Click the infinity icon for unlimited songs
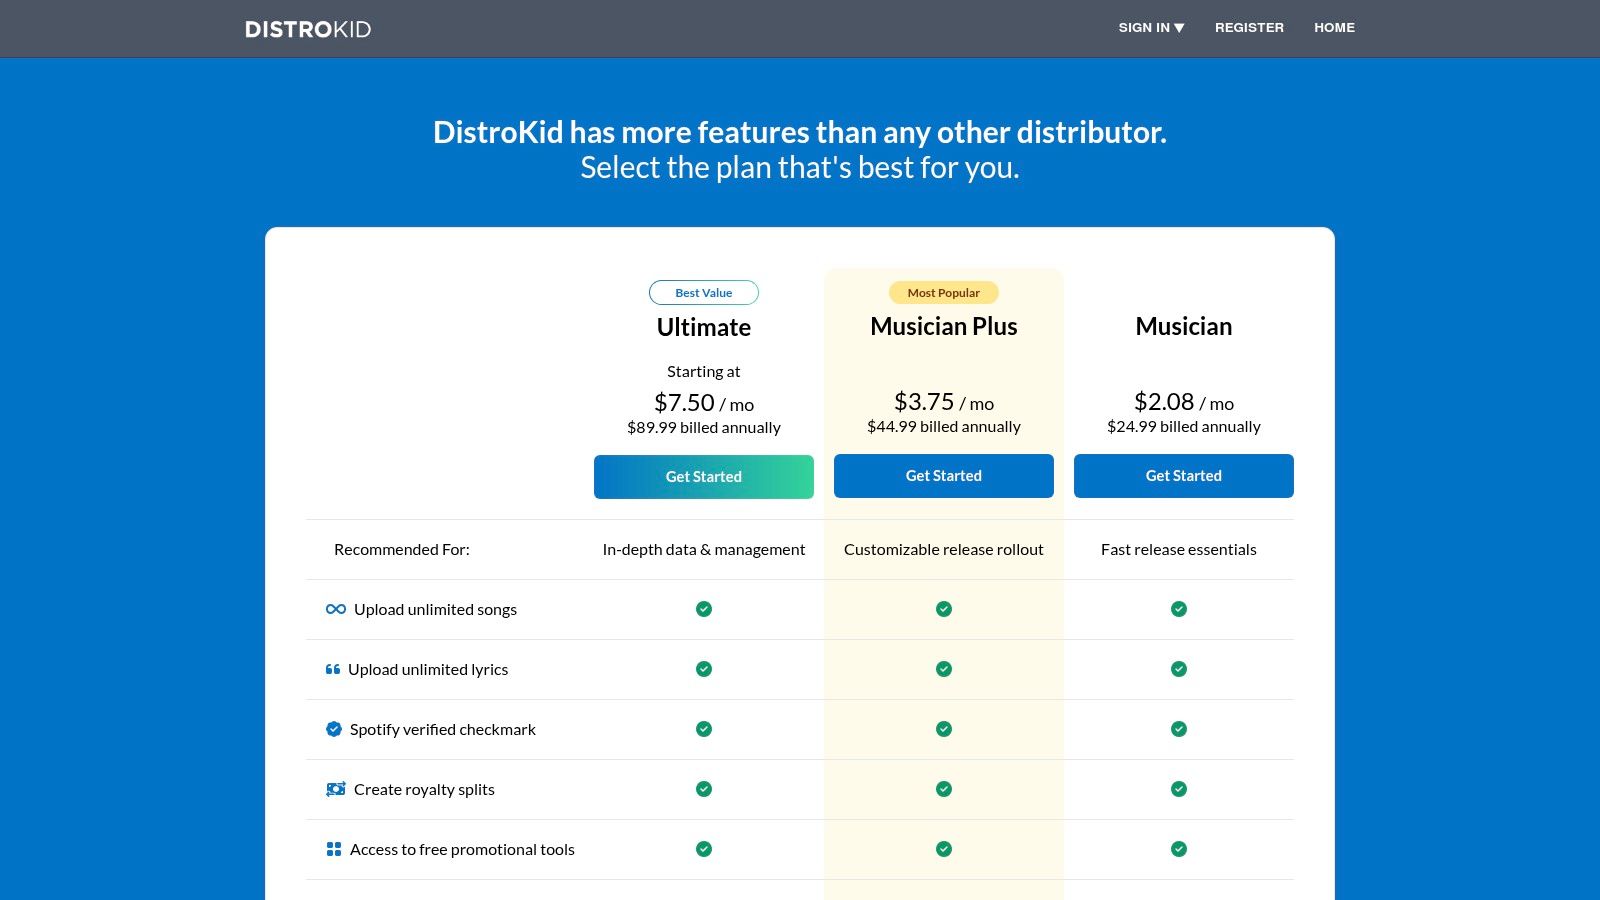This screenshot has width=1600, height=900. [x=336, y=609]
